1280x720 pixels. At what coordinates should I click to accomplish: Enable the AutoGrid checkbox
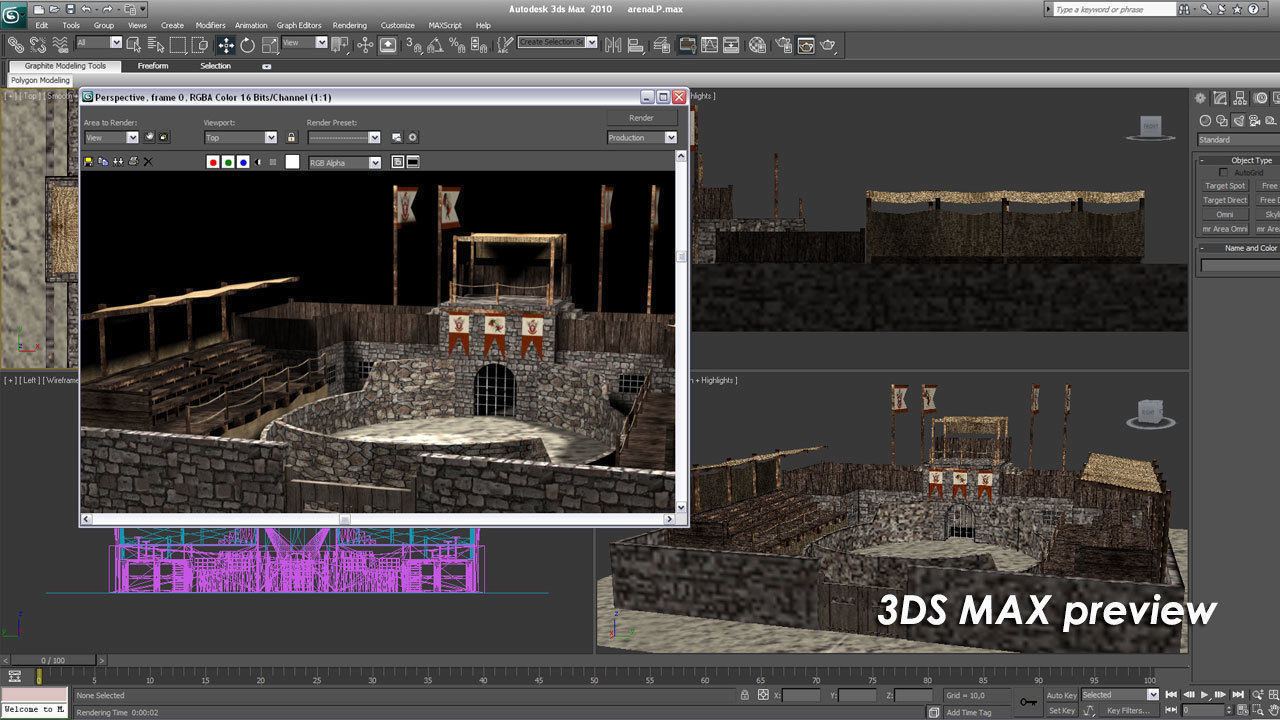pyautogui.click(x=1223, y=173)
